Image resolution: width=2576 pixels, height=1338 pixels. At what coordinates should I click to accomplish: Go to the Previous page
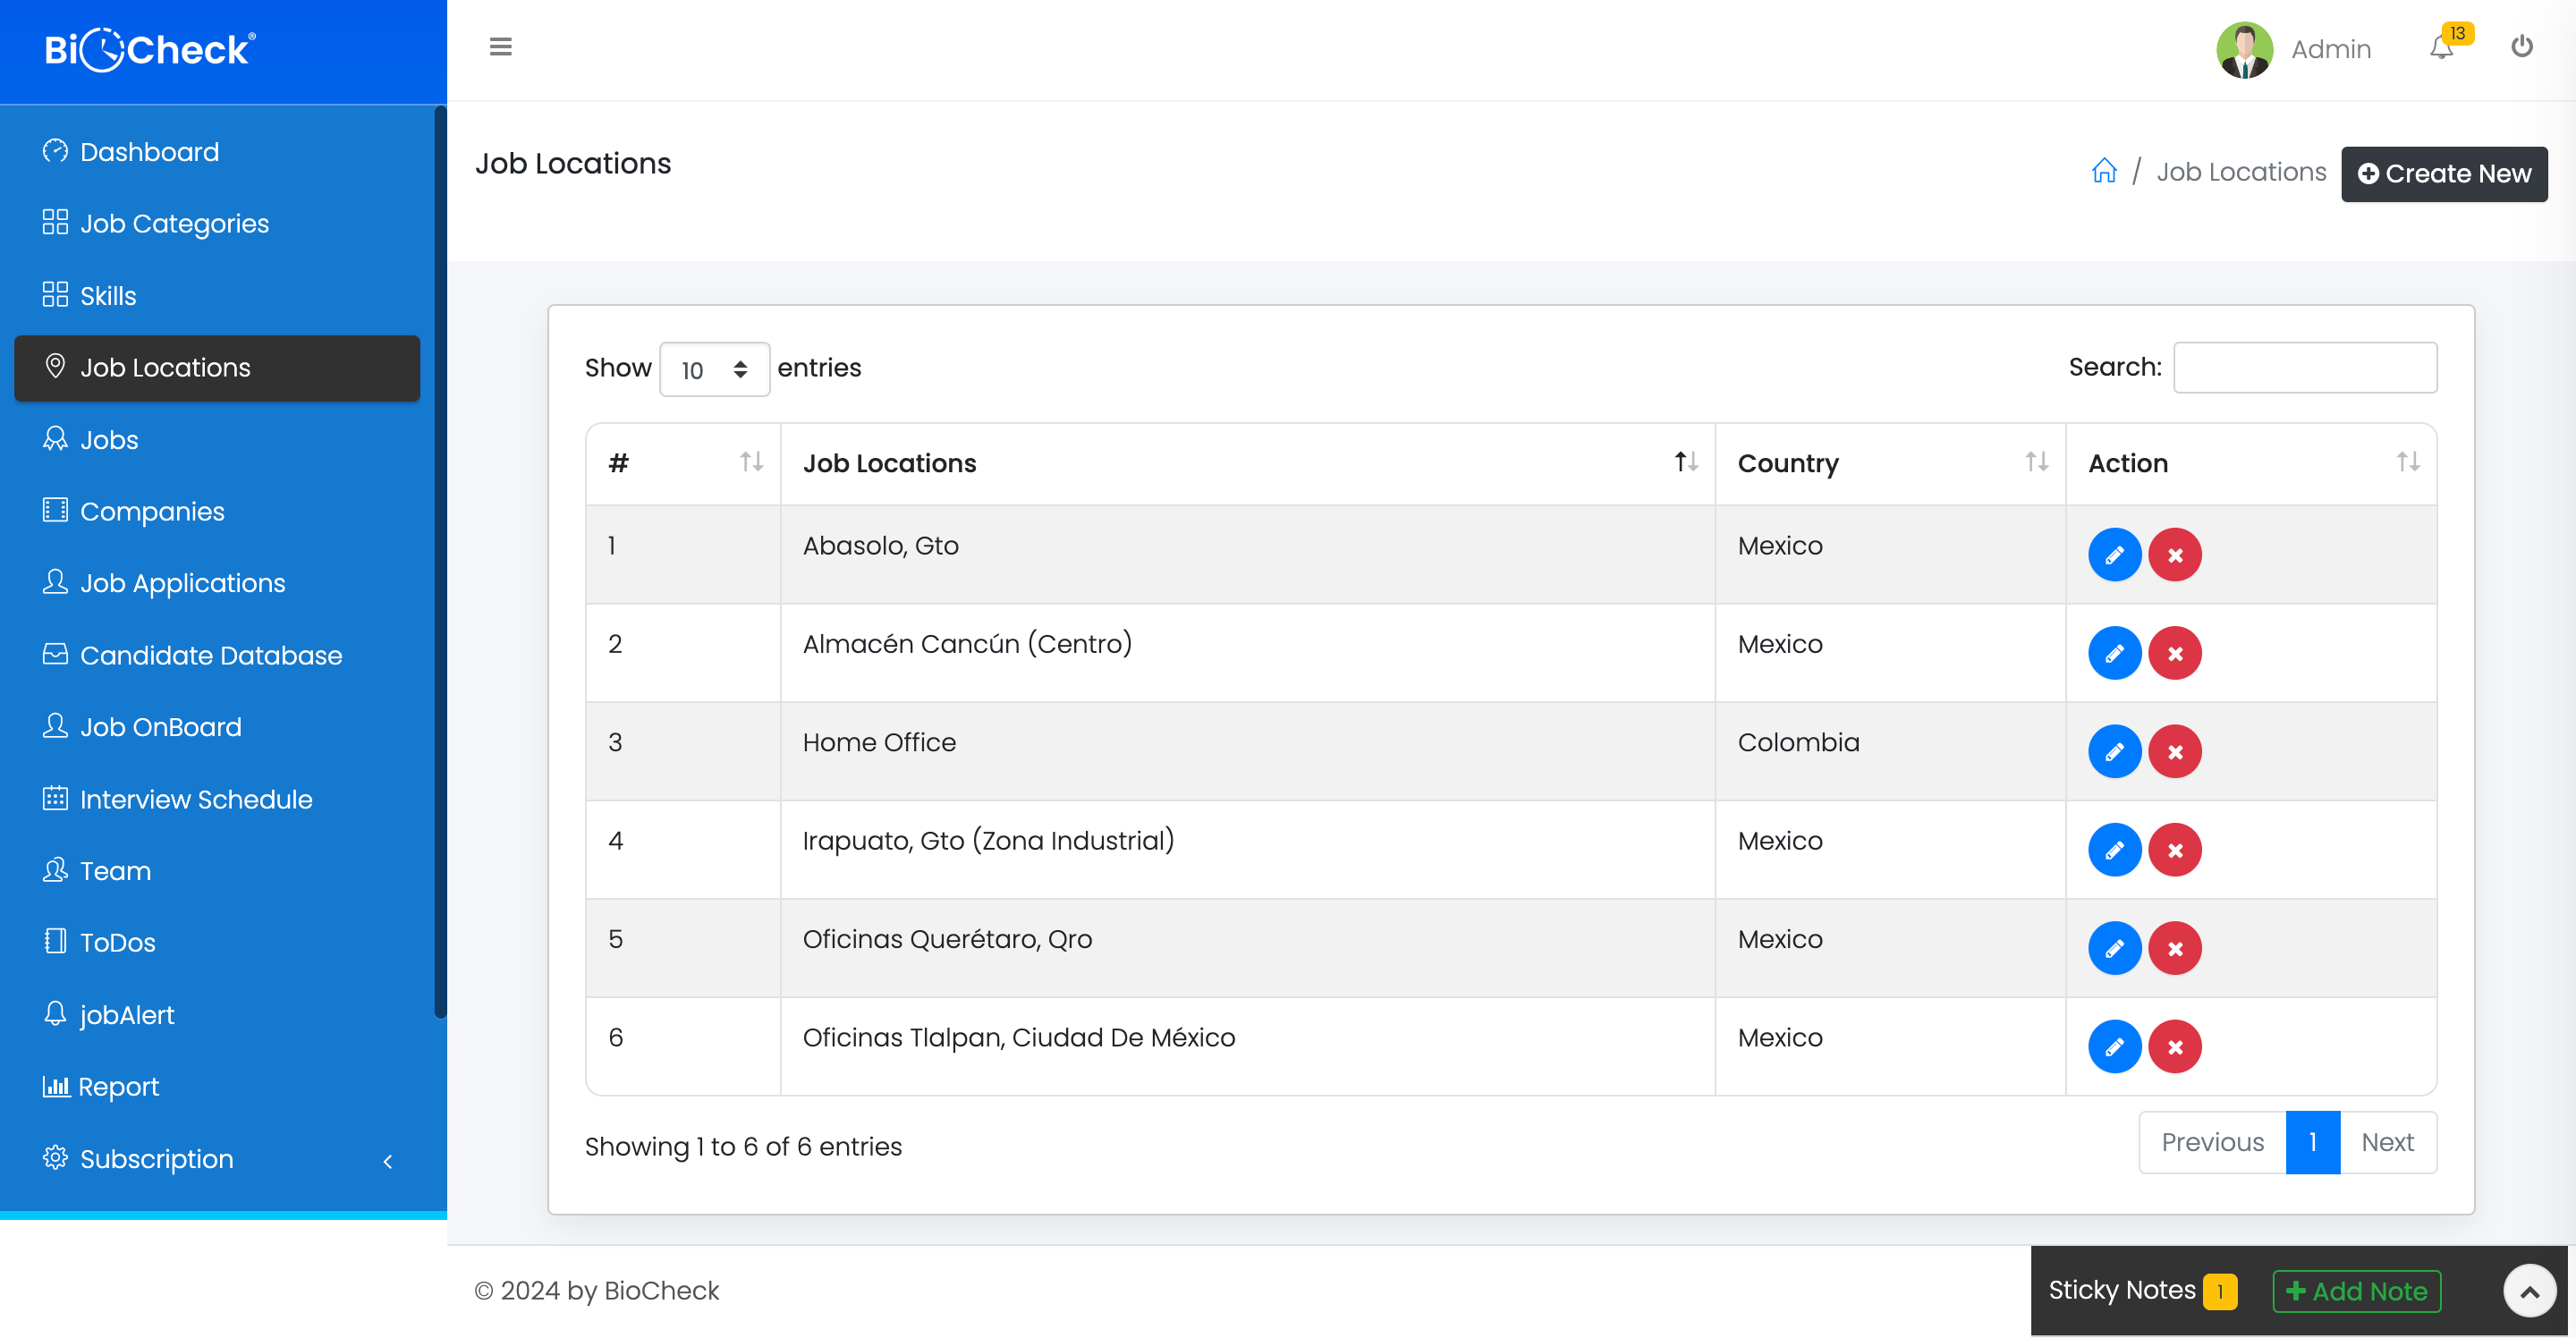coord(2212,1142)
